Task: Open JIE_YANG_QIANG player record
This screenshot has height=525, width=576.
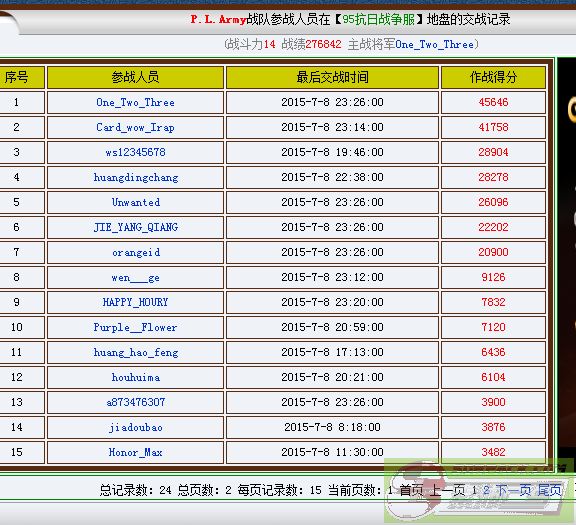Action: point(136,227)
